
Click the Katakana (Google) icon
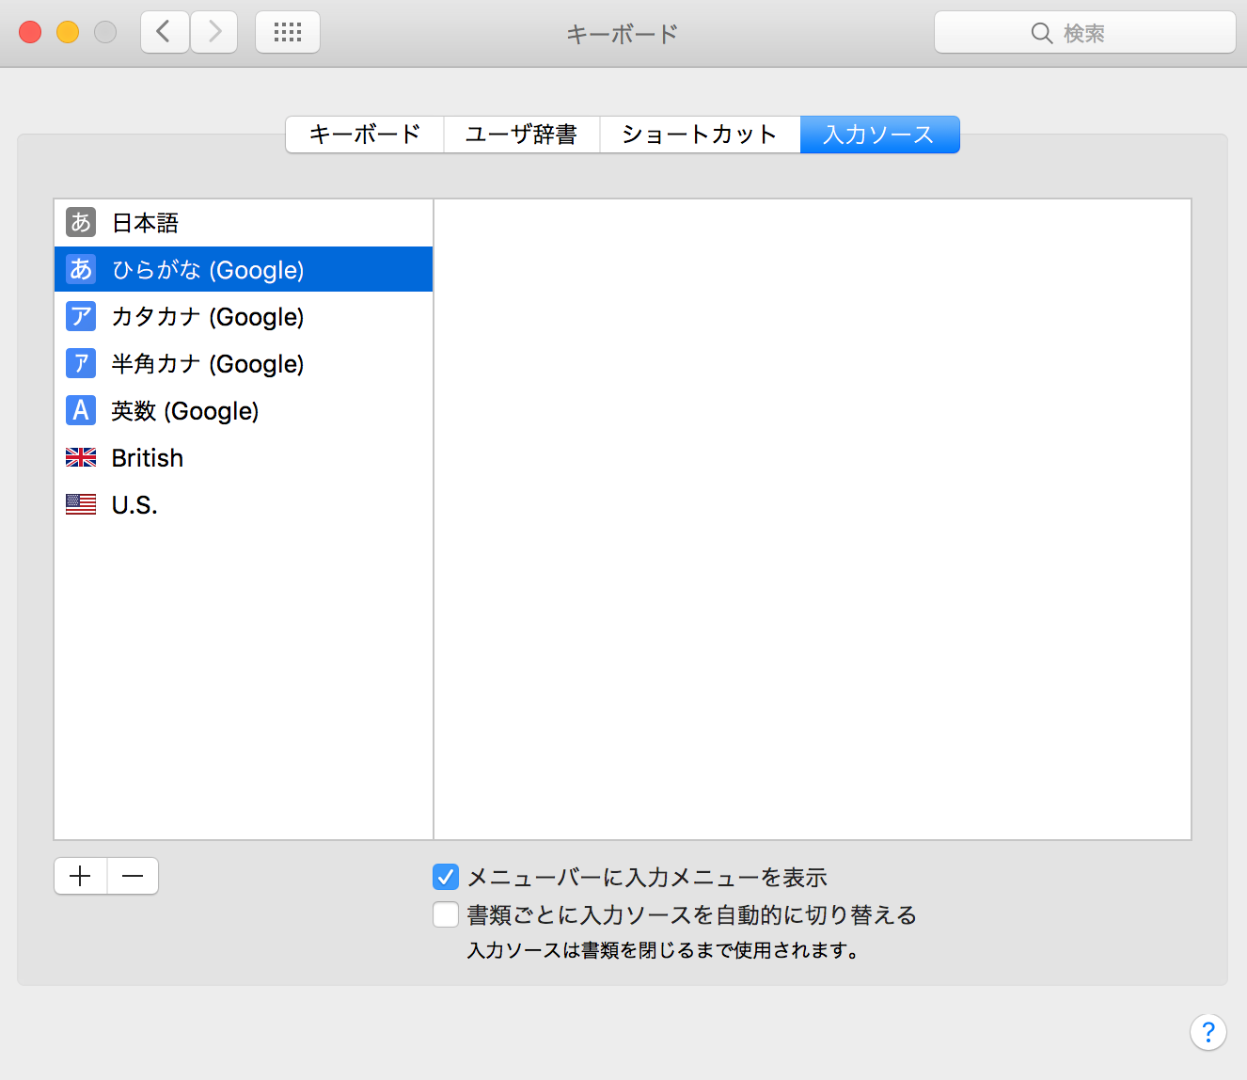coord(81,316)
